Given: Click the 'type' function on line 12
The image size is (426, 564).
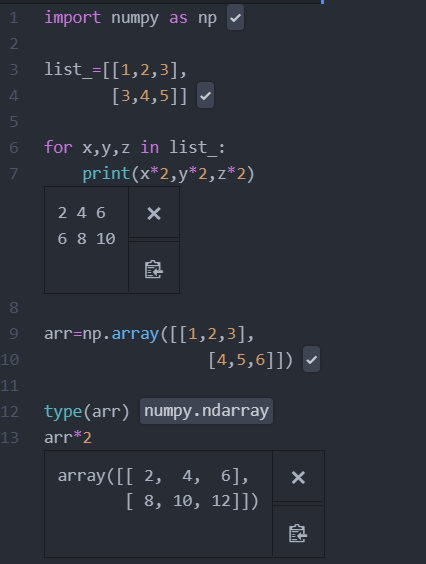Looking at the screenshot, I should 63,412.
